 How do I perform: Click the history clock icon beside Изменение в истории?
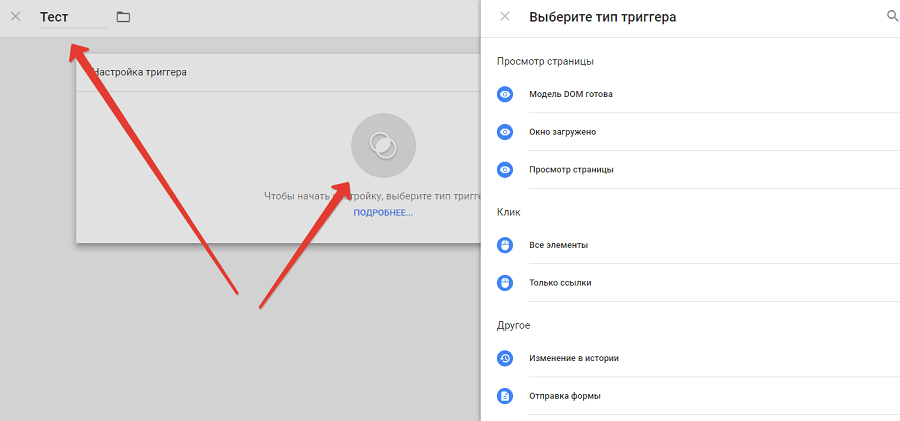[505, 358]
